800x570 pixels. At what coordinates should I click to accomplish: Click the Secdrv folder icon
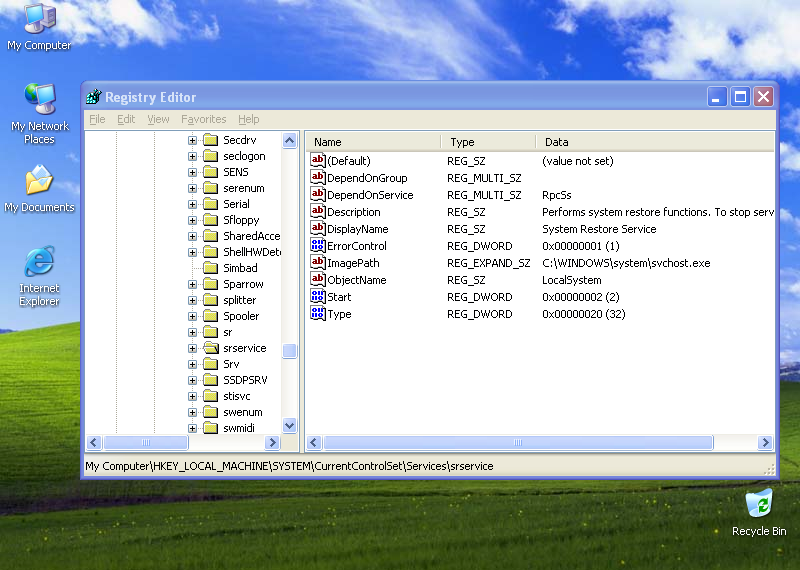(x=211, y=140)
